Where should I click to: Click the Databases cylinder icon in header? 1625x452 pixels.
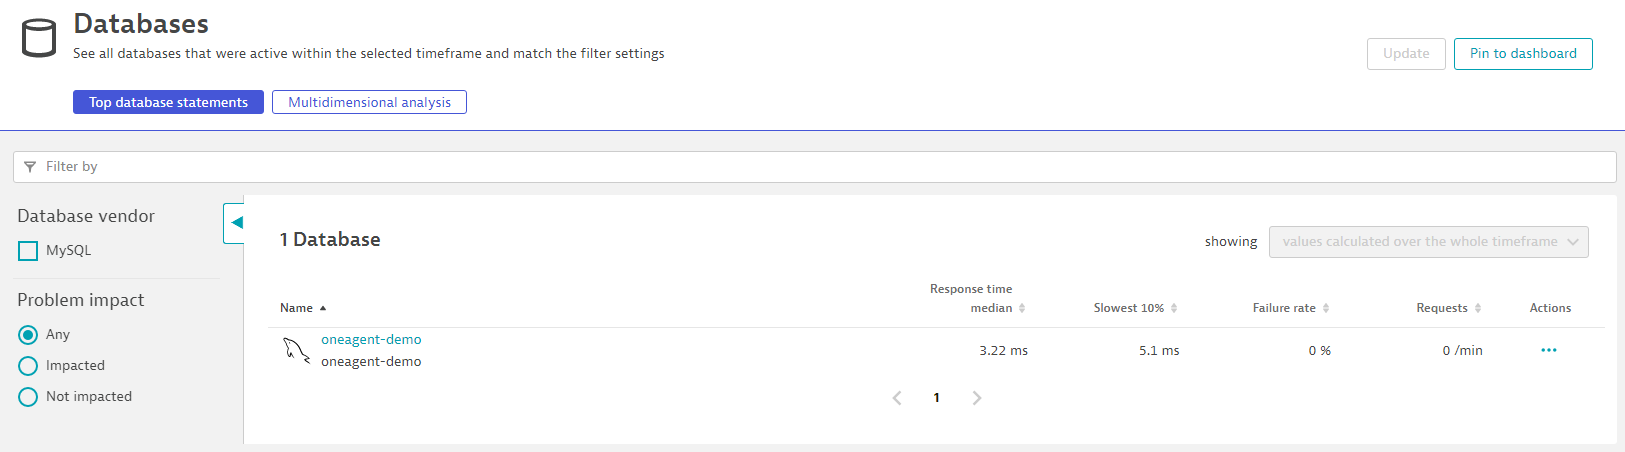point(39,39)
